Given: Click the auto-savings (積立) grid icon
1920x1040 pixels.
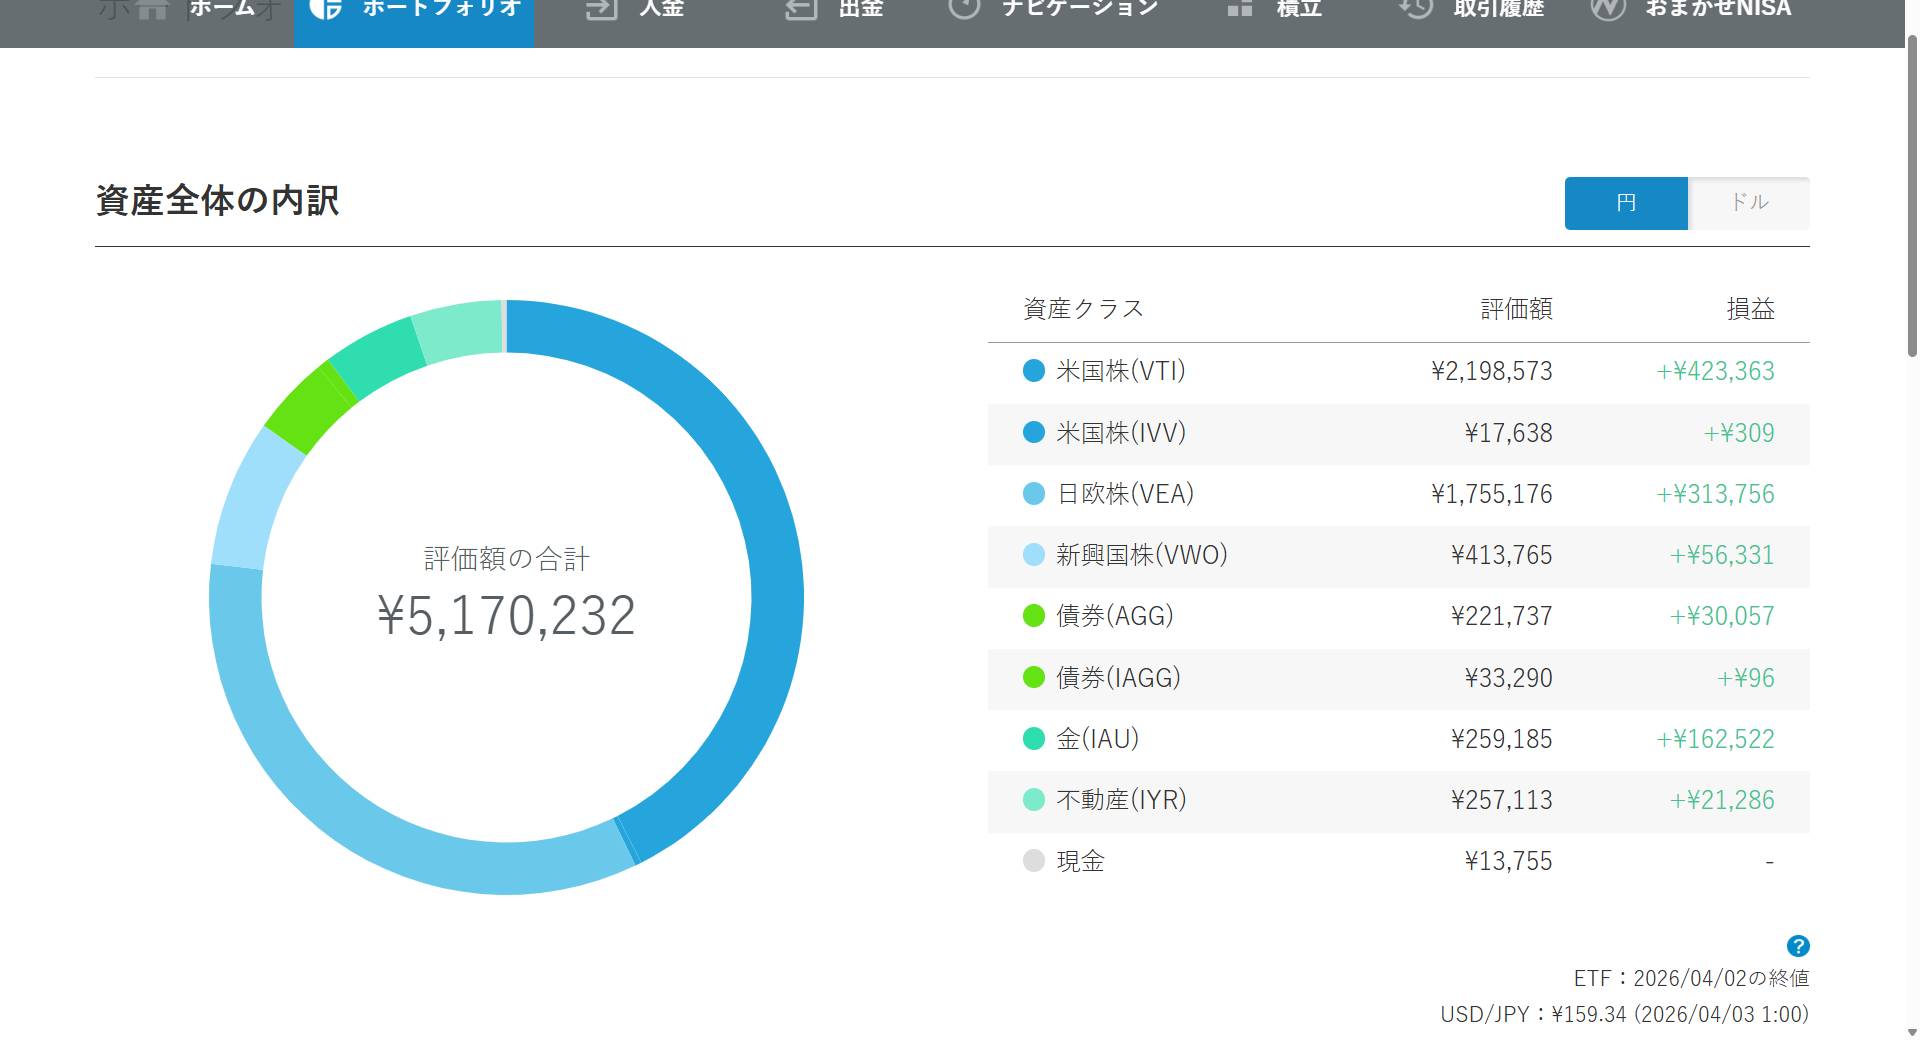Looking at the screenshot, I should point(1240,9).
